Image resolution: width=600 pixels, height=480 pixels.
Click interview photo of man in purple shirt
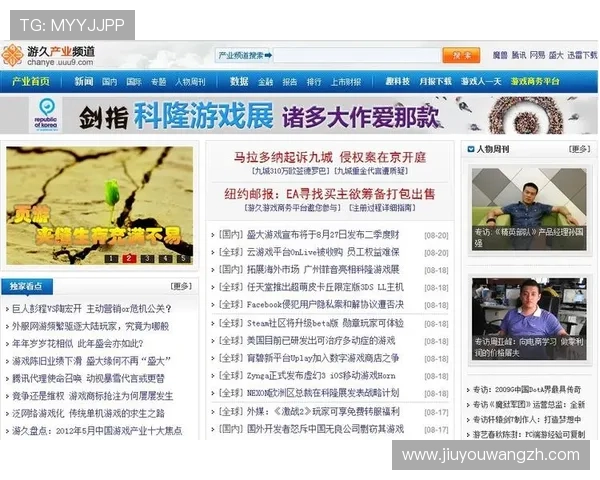click(529, 318)
